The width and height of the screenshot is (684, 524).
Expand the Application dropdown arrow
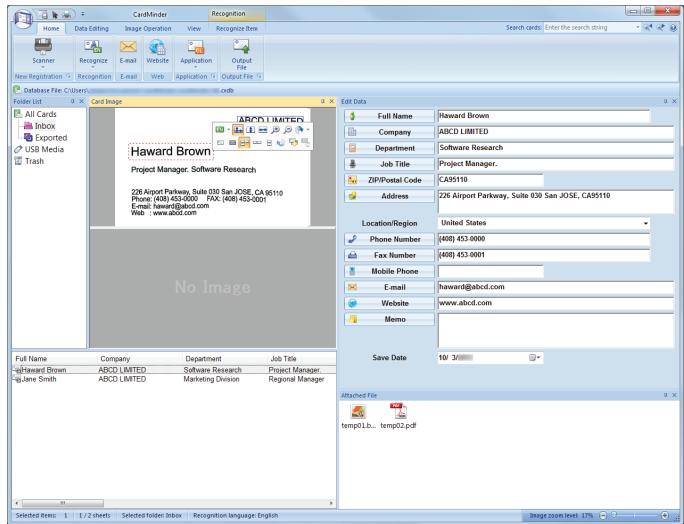point(196,68)
